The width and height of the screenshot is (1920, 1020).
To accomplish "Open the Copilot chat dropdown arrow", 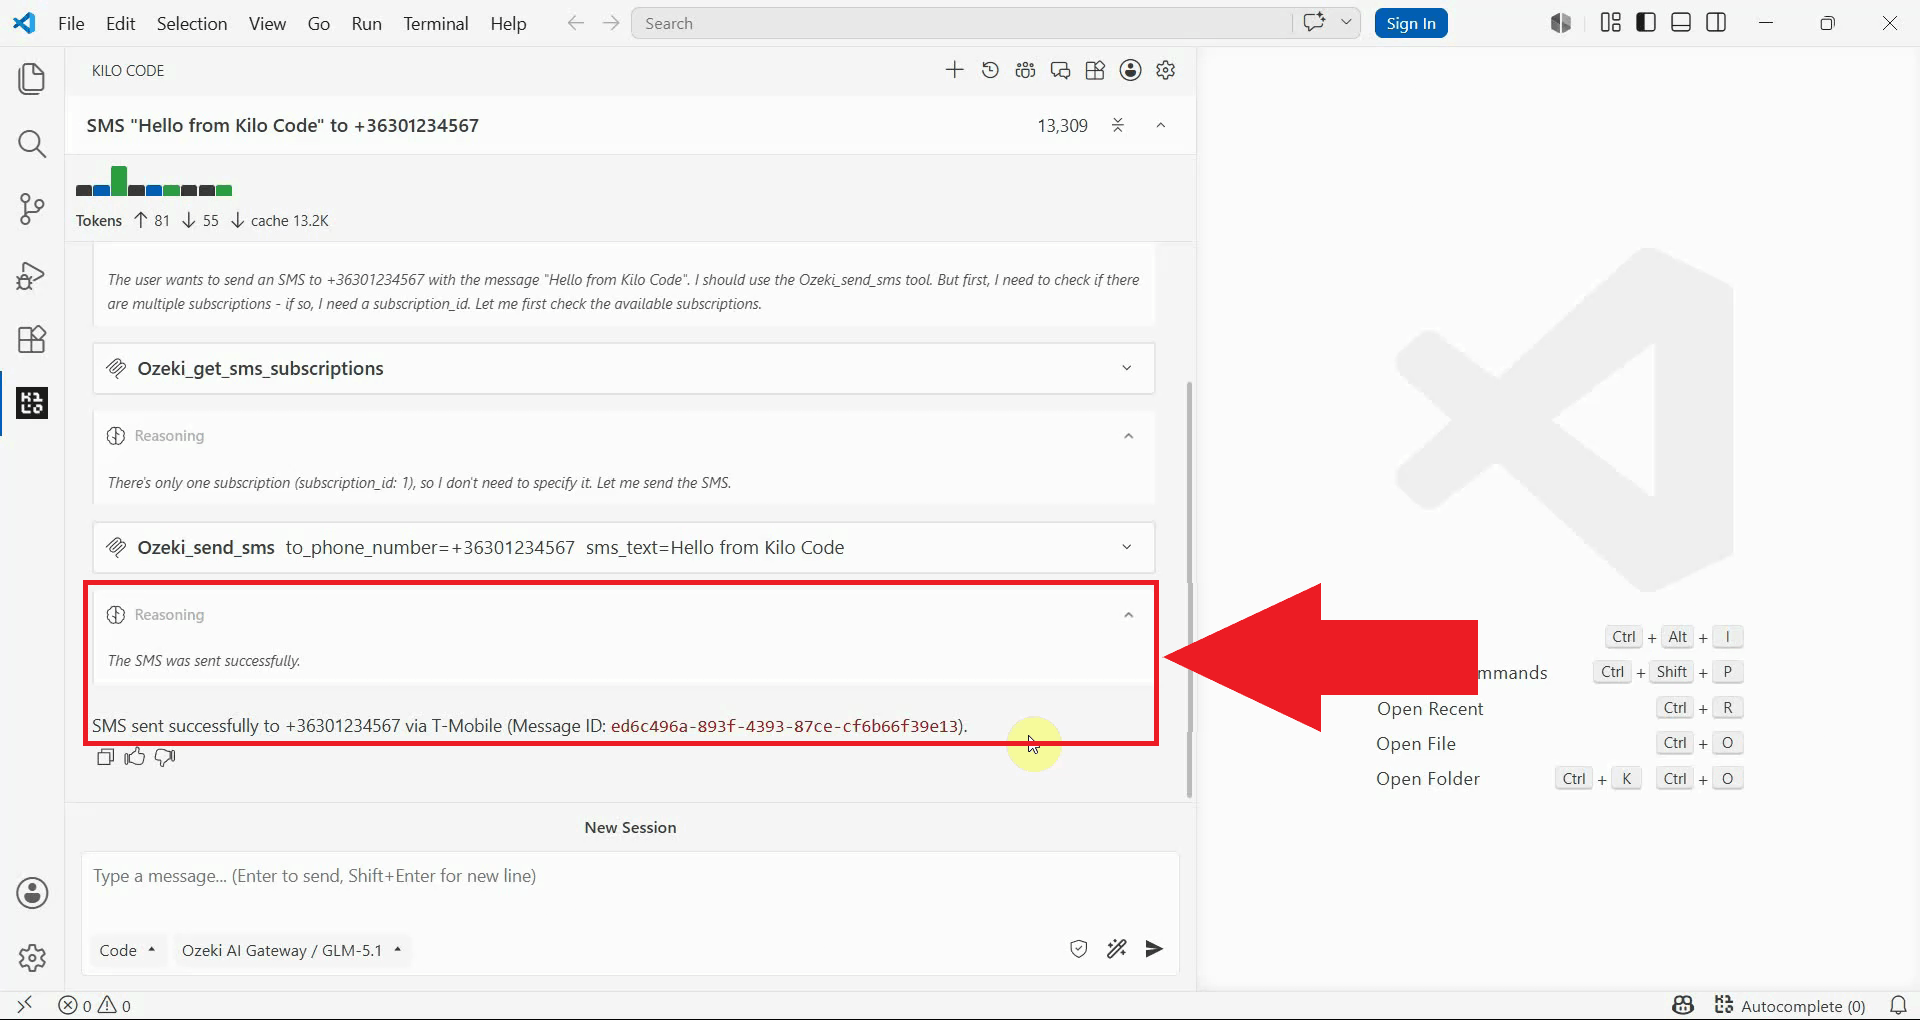I will tap(1347, 22).
